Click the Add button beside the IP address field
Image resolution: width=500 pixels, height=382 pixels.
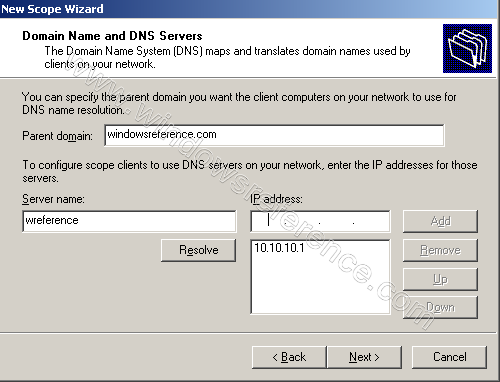click(x=440, y=221)
